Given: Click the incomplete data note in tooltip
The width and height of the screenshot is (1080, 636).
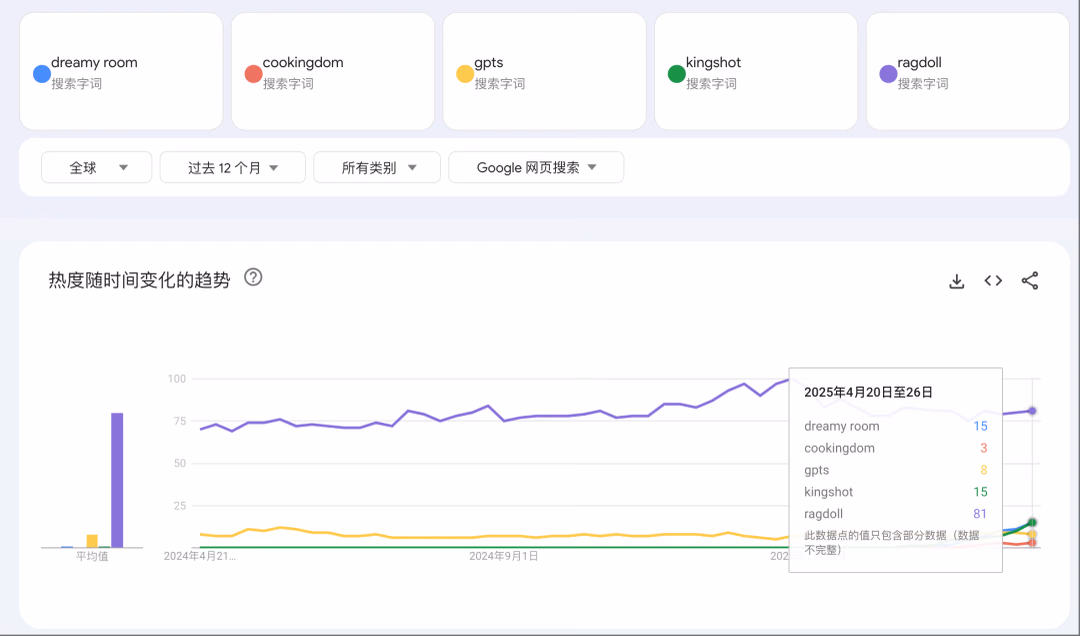Looking at the screenshot, I should tap(892, 542).
